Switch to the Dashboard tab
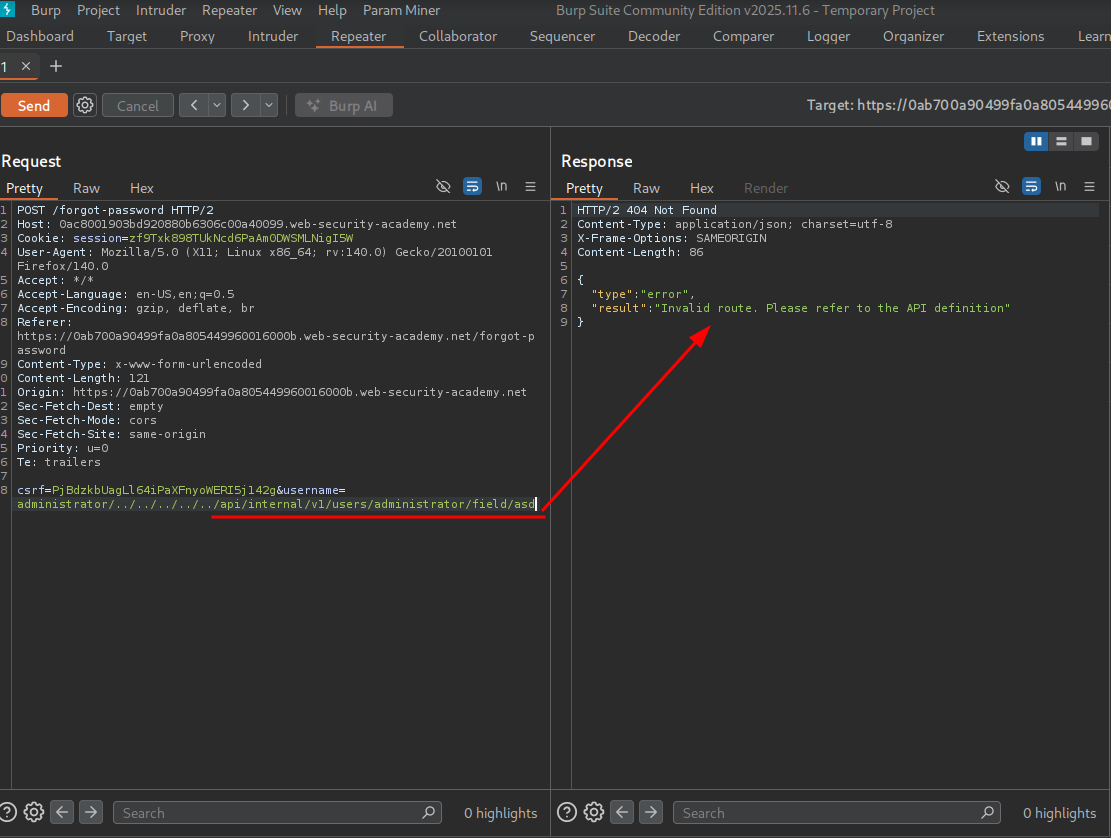The width and height of the screenshot is (1111, 838). (40, 36)
